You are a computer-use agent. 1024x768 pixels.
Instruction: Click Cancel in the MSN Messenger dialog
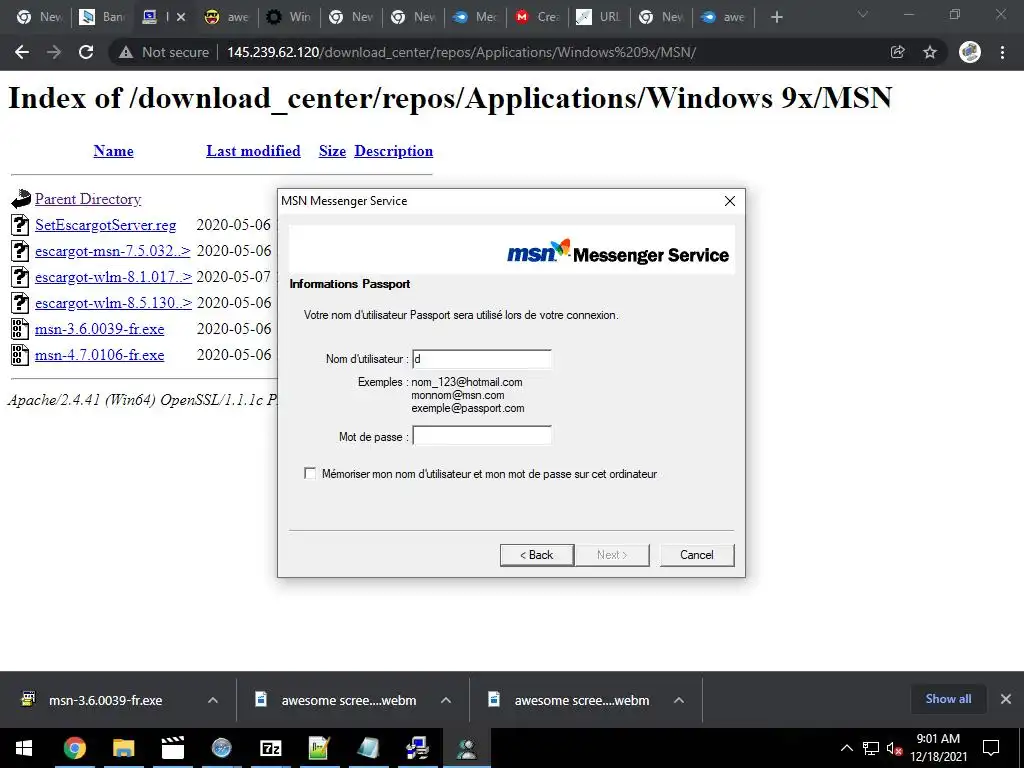(x=697, y=555)
